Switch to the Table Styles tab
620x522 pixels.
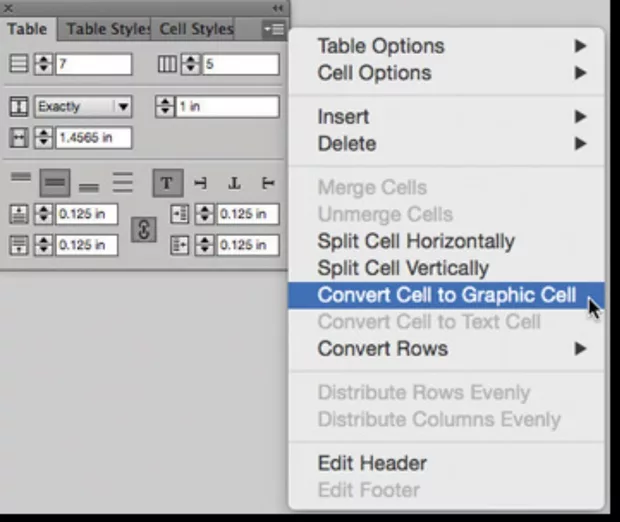click(x=107, y=29)
